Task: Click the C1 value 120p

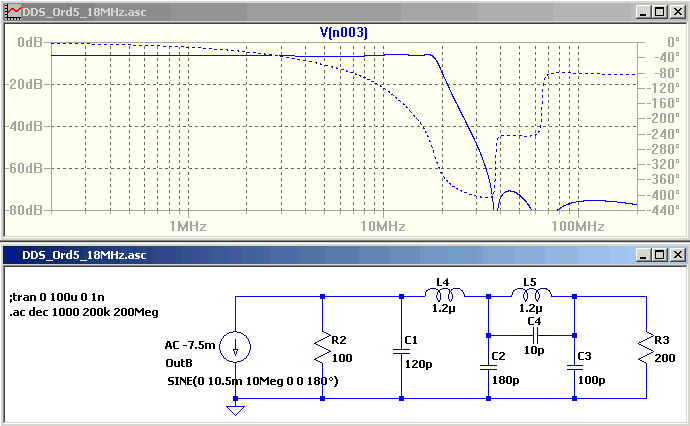Action: pyautogui.click(x=418, y=364)
